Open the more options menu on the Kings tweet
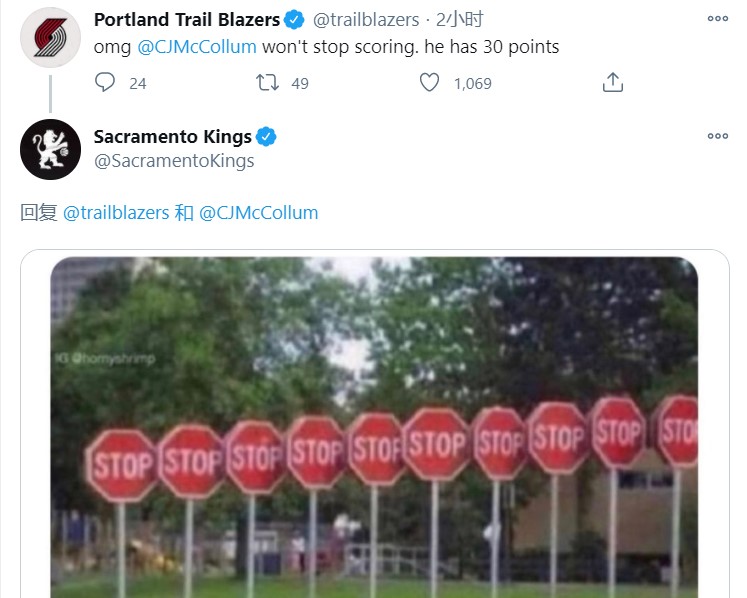Viewport: 747px width, 598px height. (x=717, y=137)
